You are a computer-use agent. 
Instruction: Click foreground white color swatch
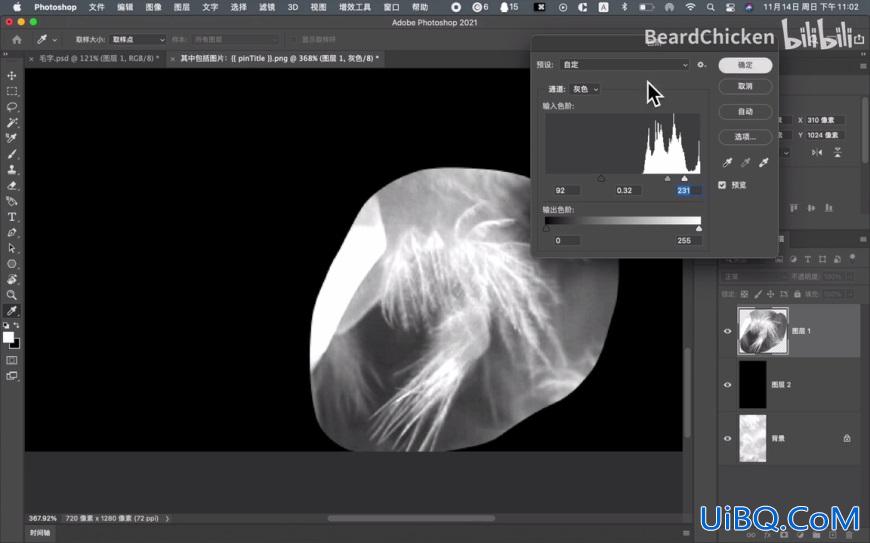coord(8,337)
